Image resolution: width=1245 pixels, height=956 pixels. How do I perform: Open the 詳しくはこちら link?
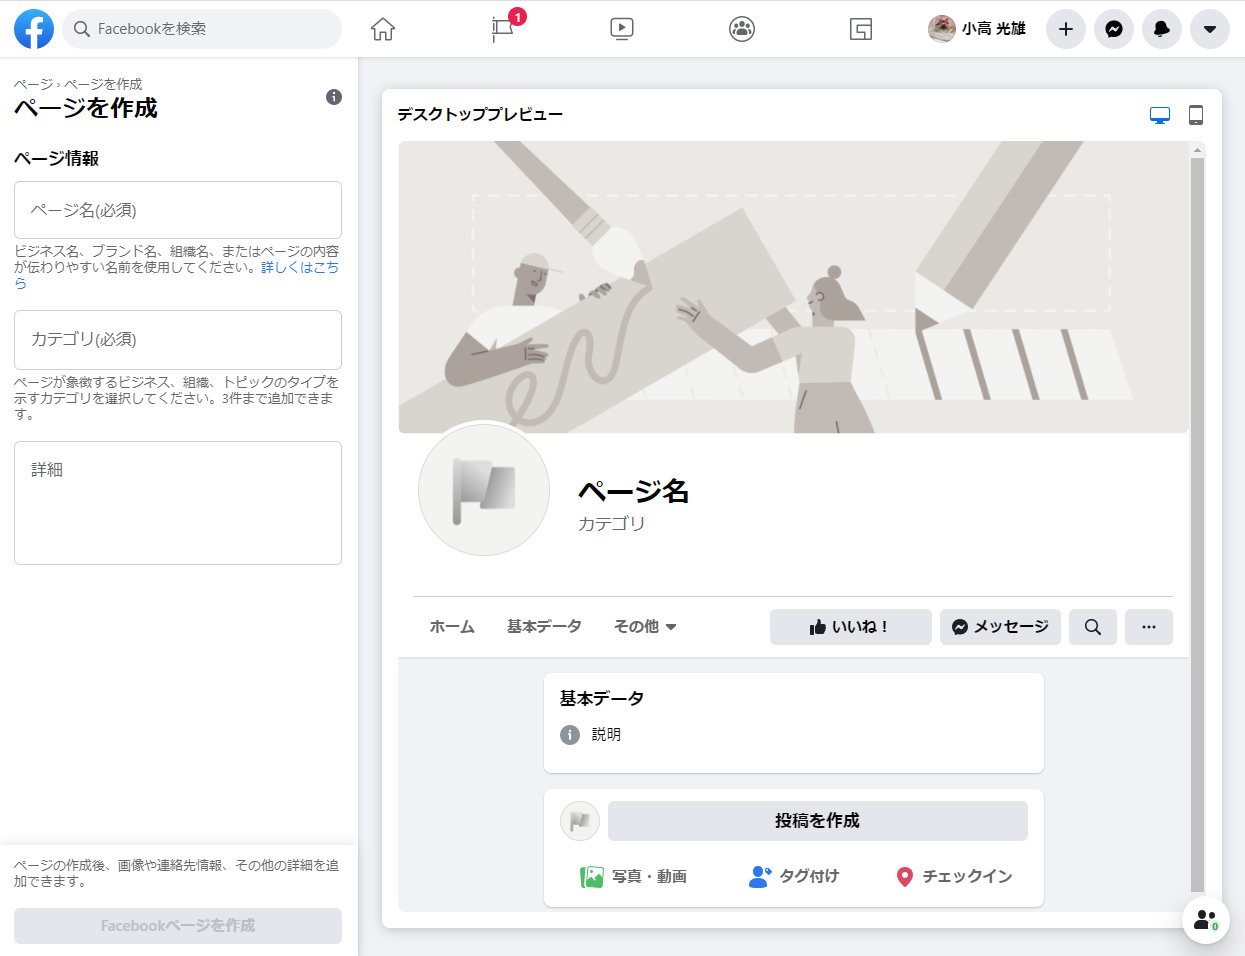[299, 268]
